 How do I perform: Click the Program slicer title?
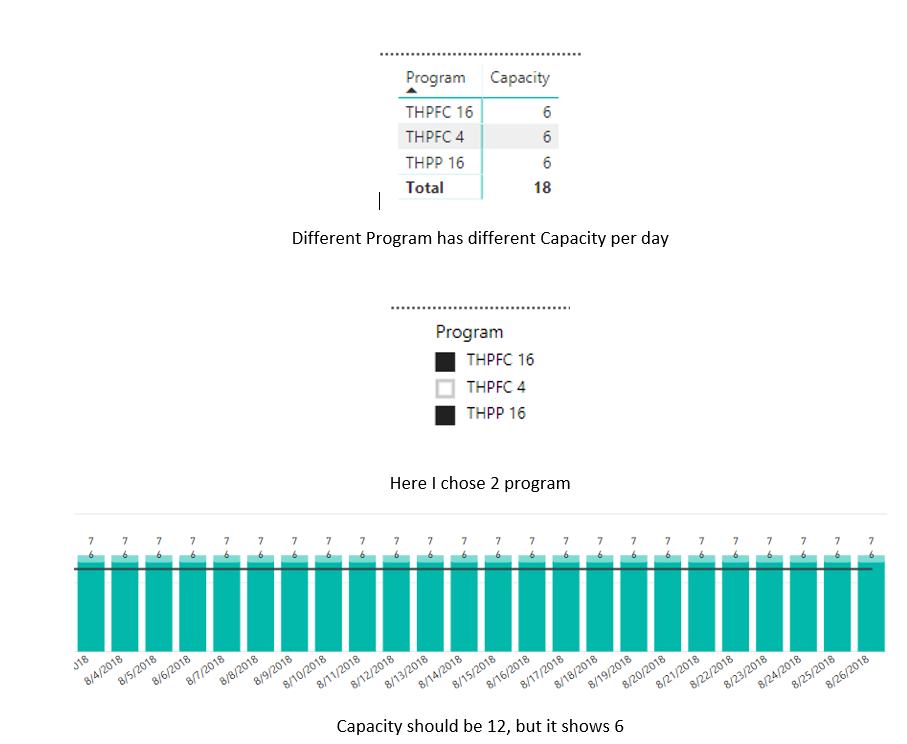(x=469, y=332)
